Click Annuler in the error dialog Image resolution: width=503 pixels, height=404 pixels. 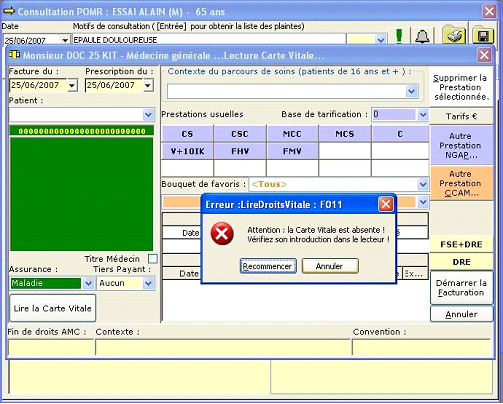coord(330,266)
